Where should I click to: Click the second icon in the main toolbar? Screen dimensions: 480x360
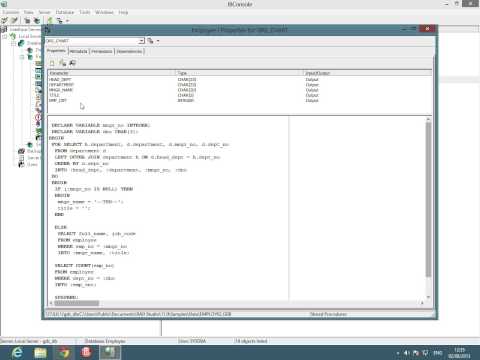tap(14, 21)
